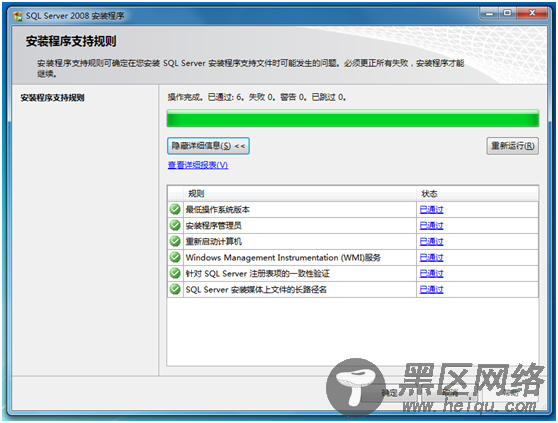Close the SQL Server 2008 setup window
Image resolution: width=558 pixels, height=423 pixels.
coord(532,14)
